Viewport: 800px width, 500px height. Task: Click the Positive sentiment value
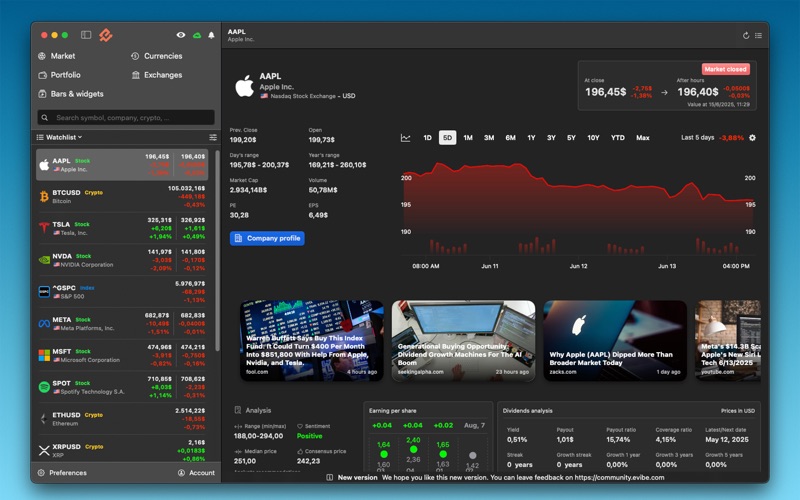pyautogui.click(x=309, y=436)
